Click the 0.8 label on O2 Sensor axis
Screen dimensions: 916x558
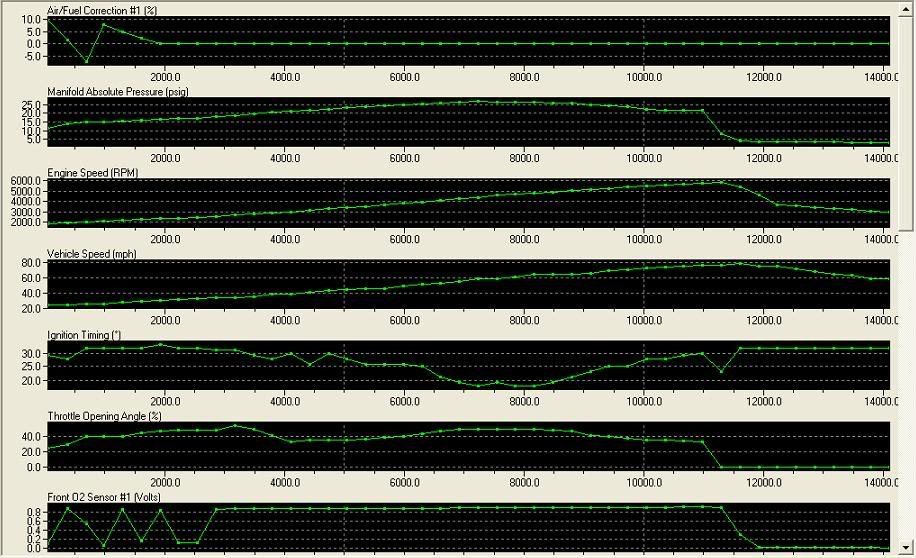pos(34,512)
